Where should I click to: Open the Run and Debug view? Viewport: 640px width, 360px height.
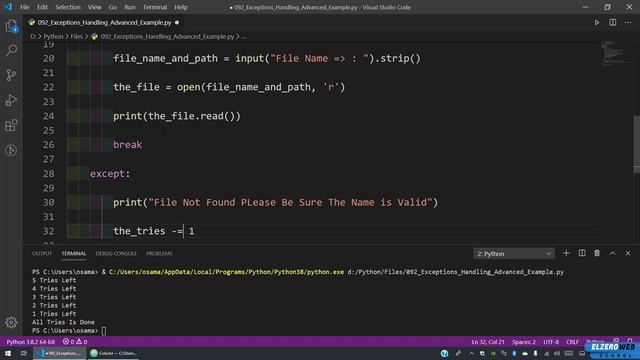pos(11,100)
